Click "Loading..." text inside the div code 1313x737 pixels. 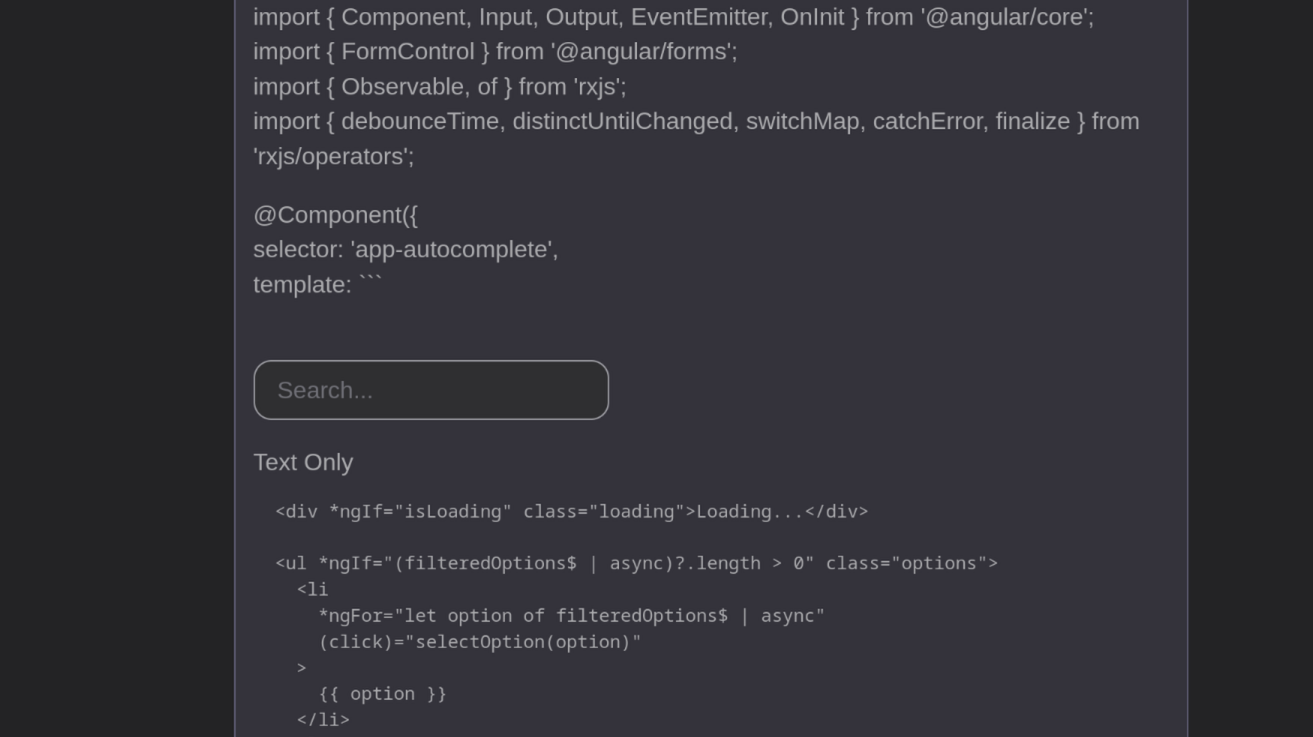click(750, 512)
